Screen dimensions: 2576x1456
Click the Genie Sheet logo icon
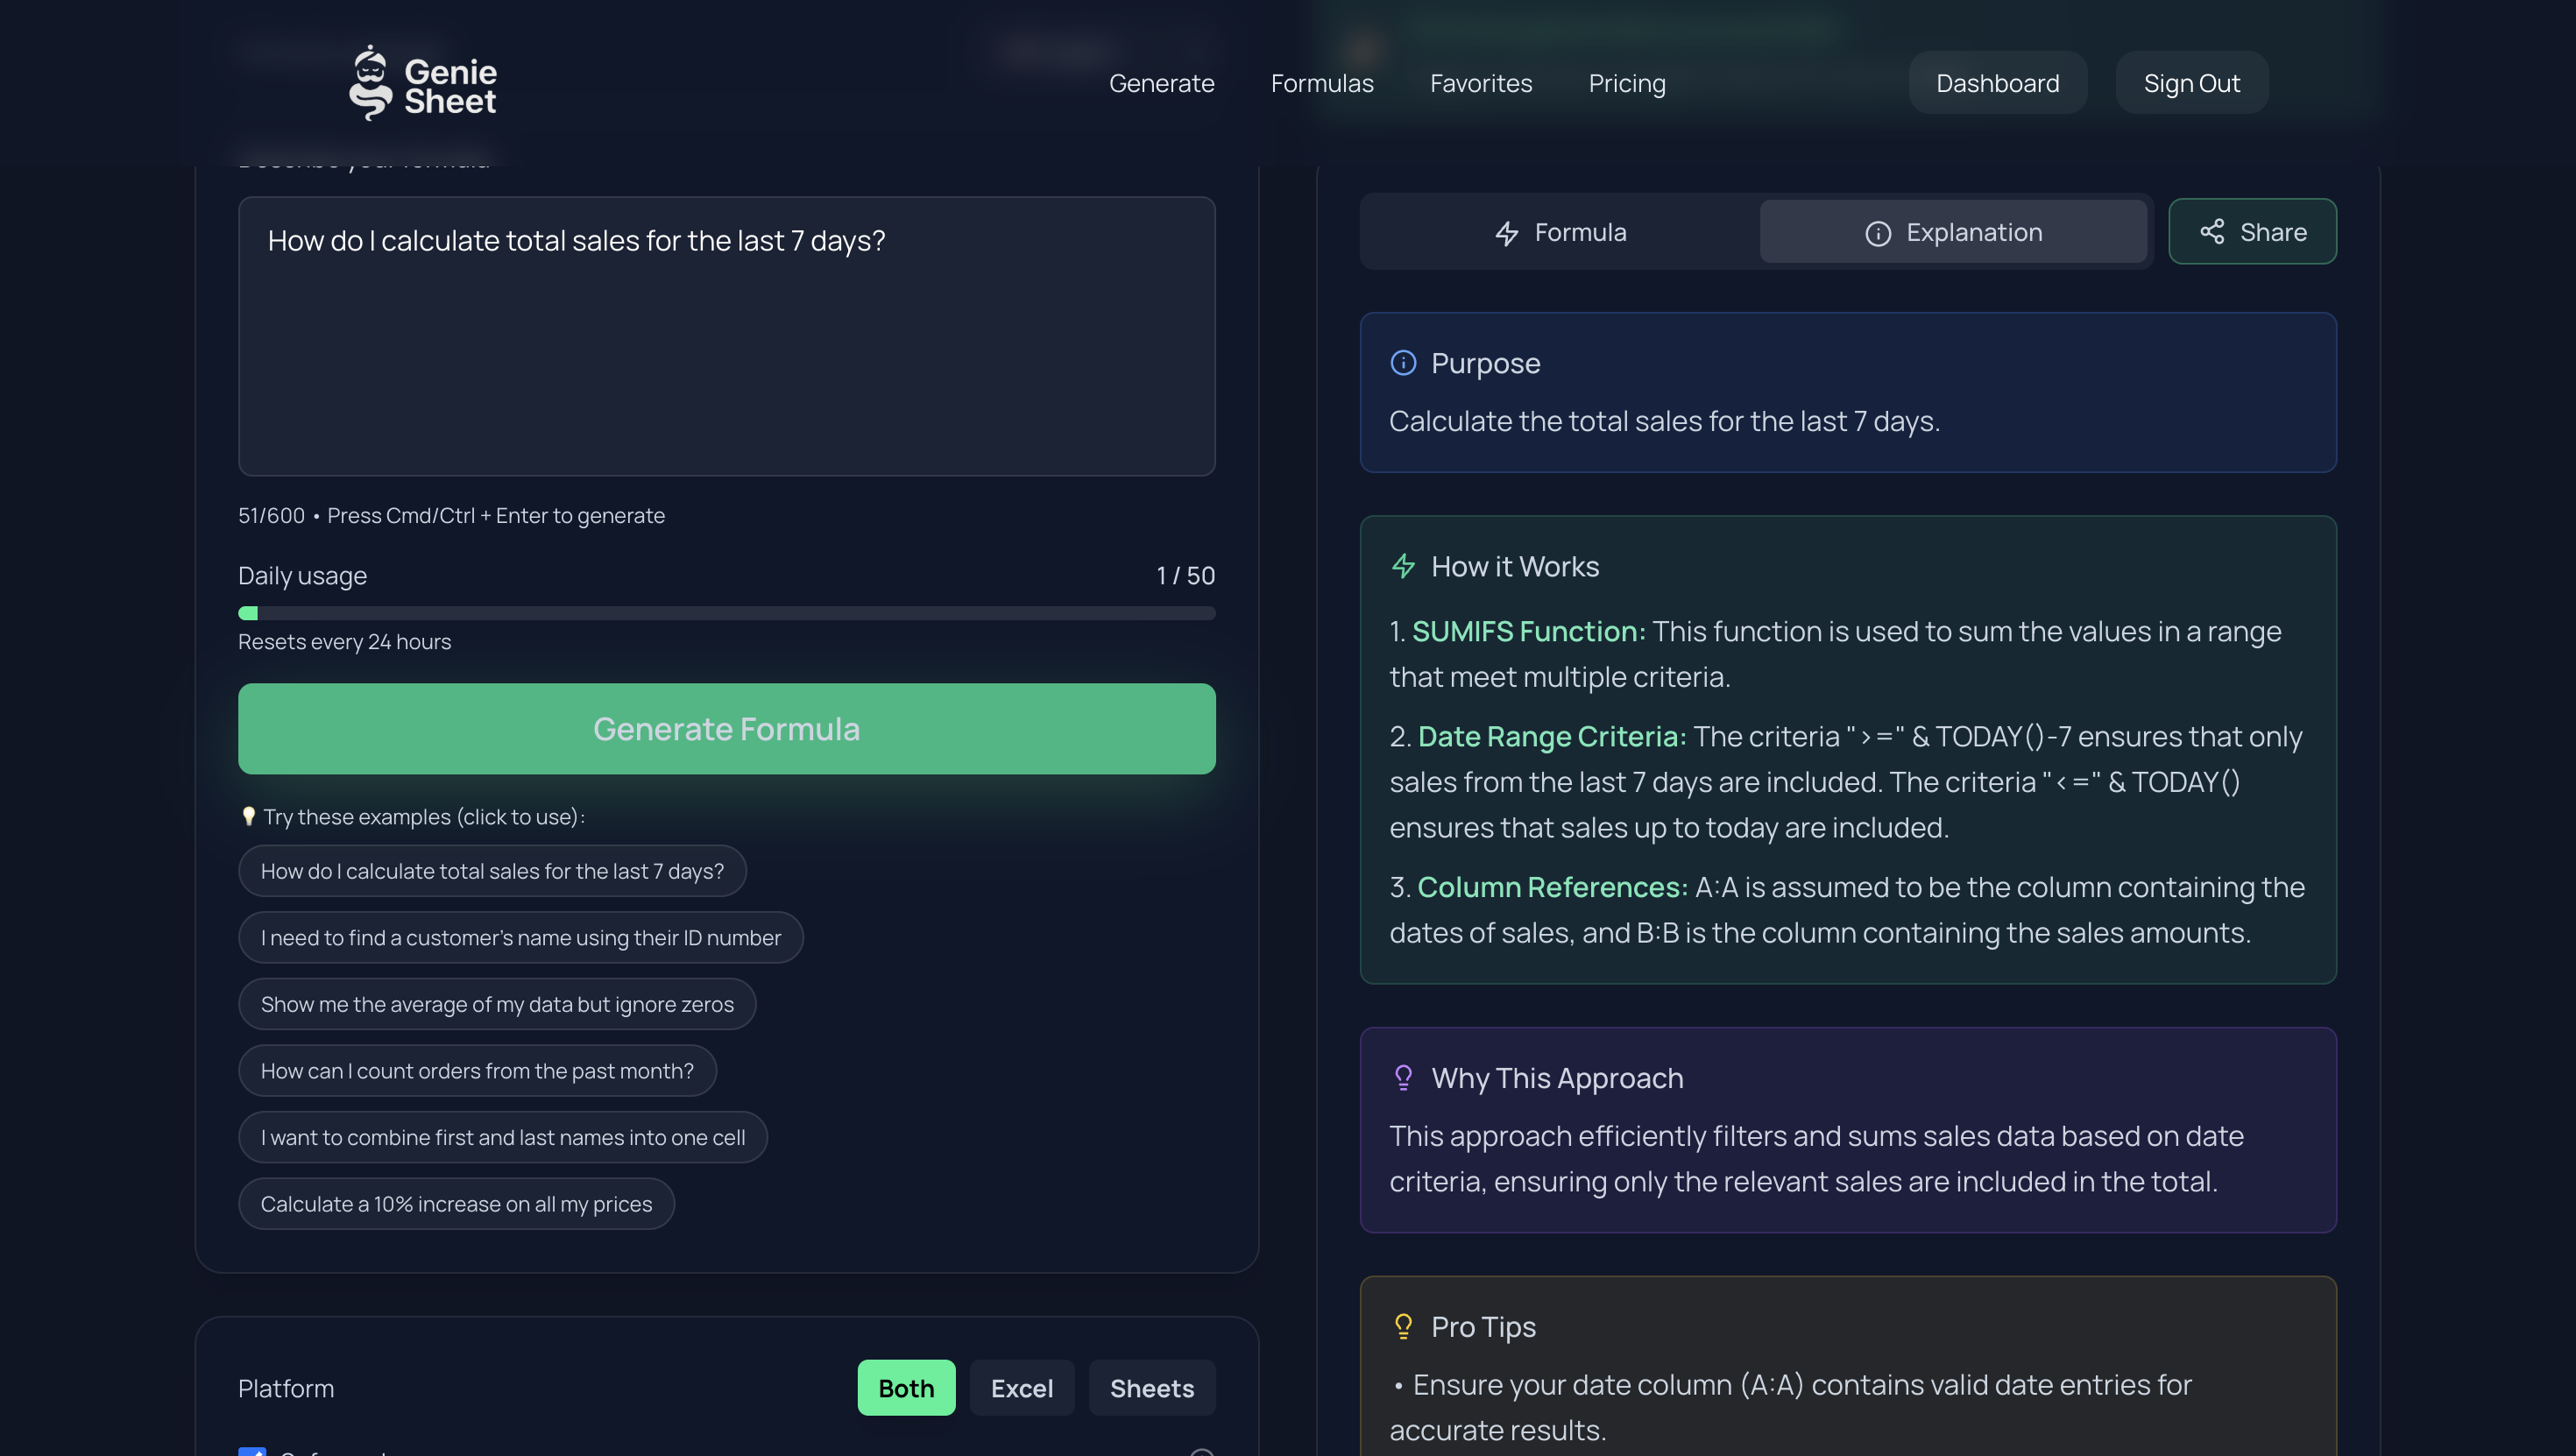tap(370, 84)
